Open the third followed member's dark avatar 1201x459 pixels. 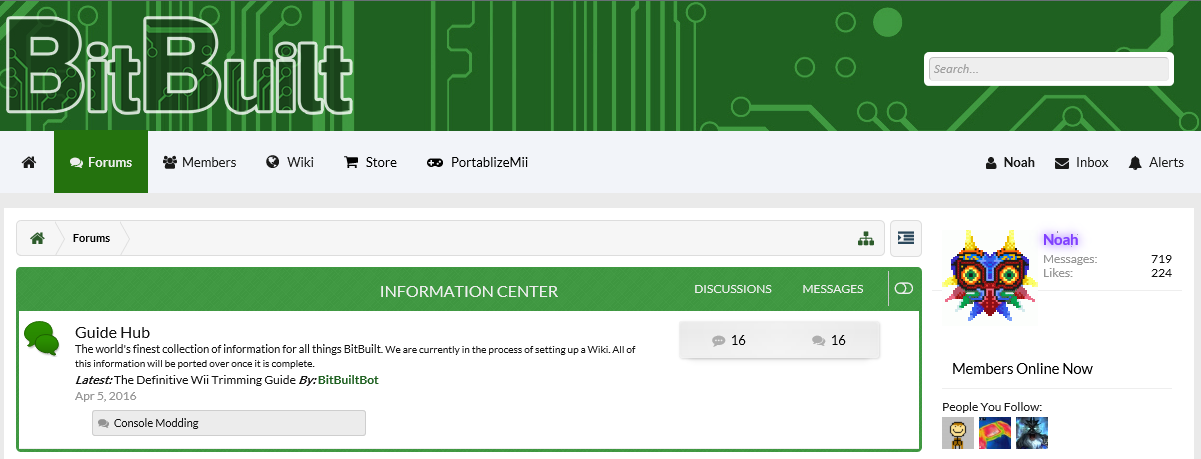click(x=1032, y=433)
